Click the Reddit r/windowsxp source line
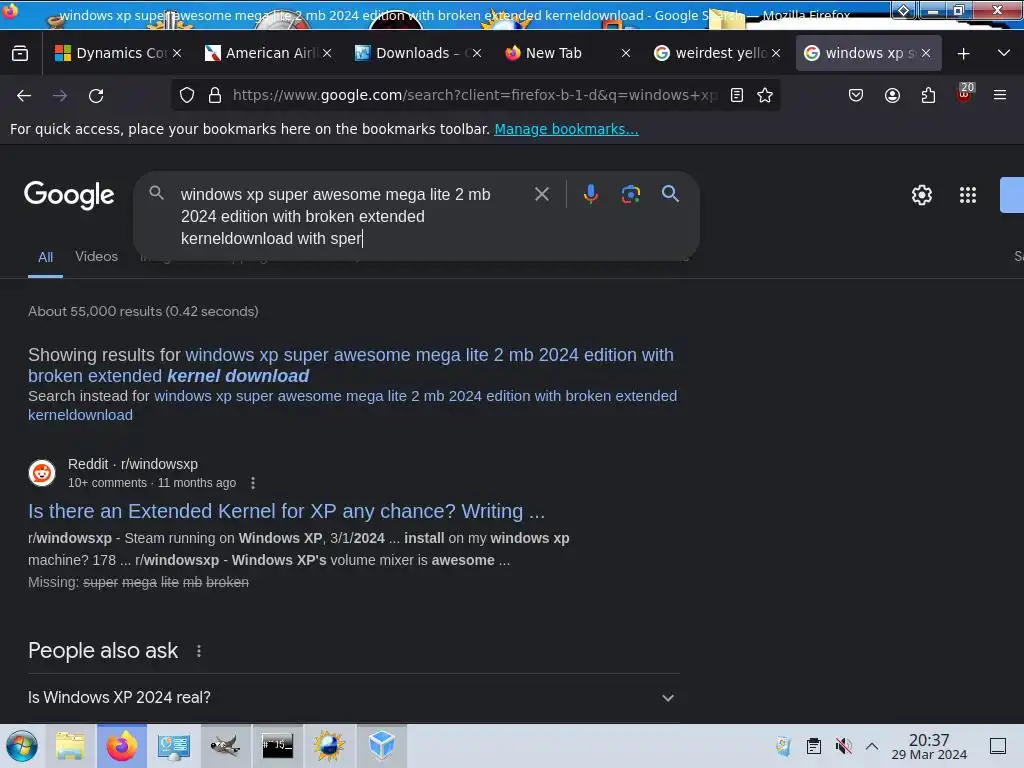The width and height of the screenshot is (1024, 768). coord(133,464)
